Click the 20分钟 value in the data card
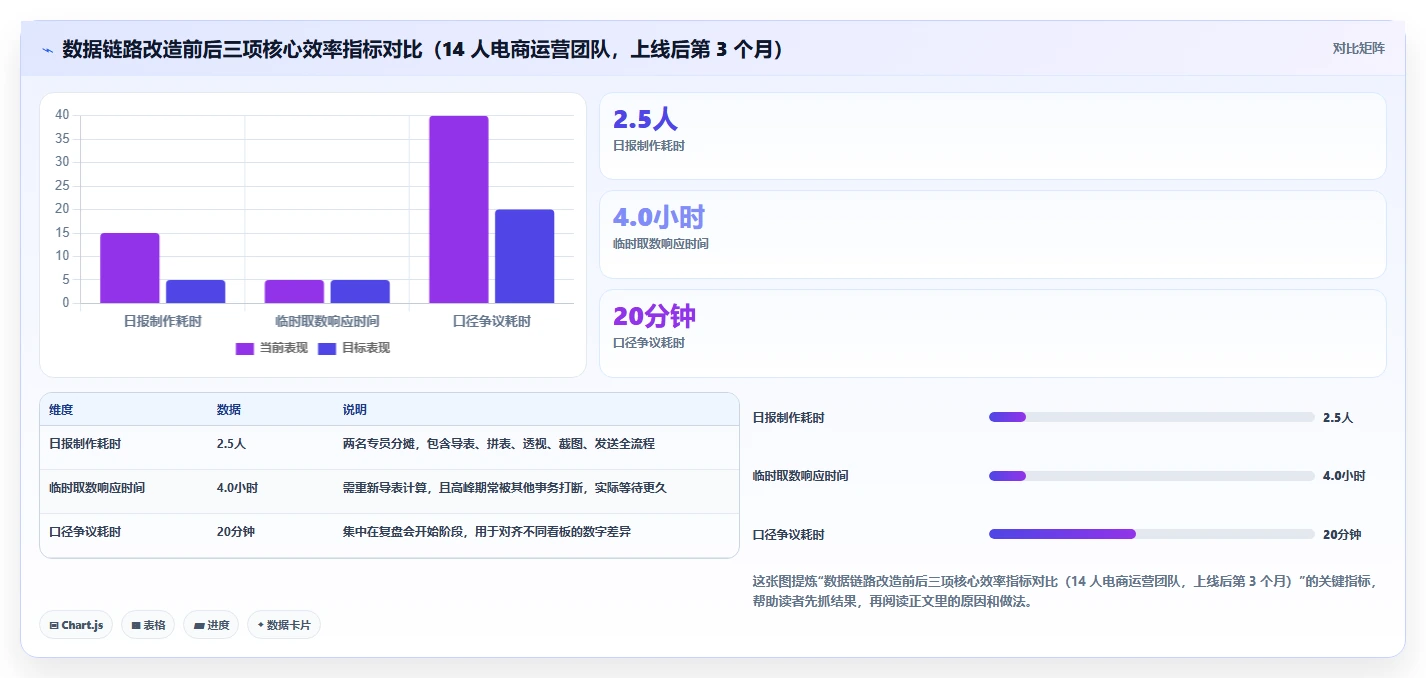1426x678 pixels. coord(654,316)
